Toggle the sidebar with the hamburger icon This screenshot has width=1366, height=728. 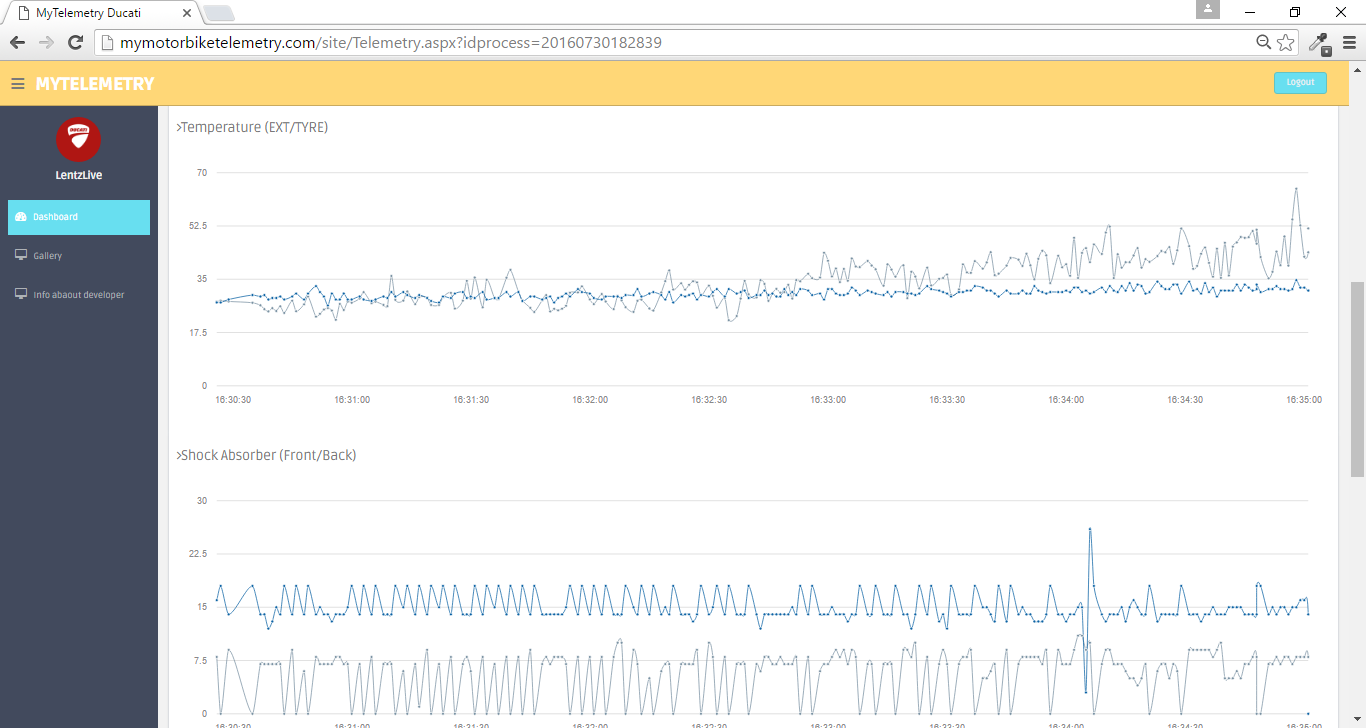(x=17, y=84)
